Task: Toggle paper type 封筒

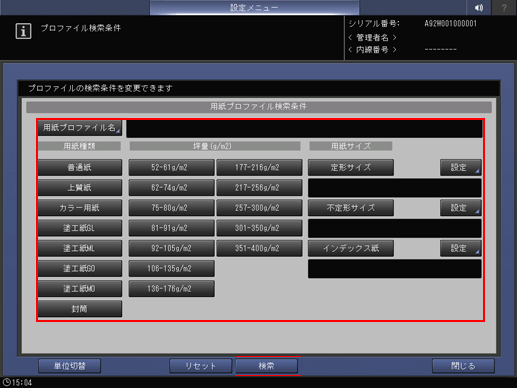Action: 80,309
